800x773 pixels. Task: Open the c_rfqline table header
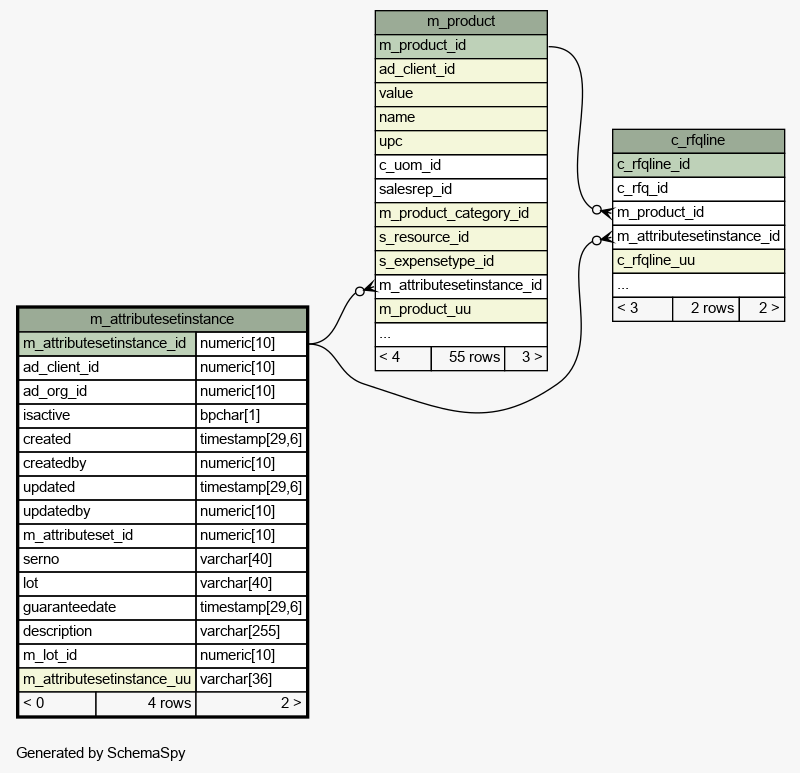698,141
